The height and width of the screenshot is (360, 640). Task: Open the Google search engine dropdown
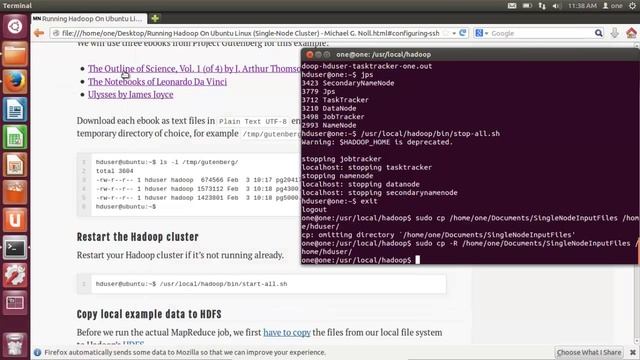(482, 33)
